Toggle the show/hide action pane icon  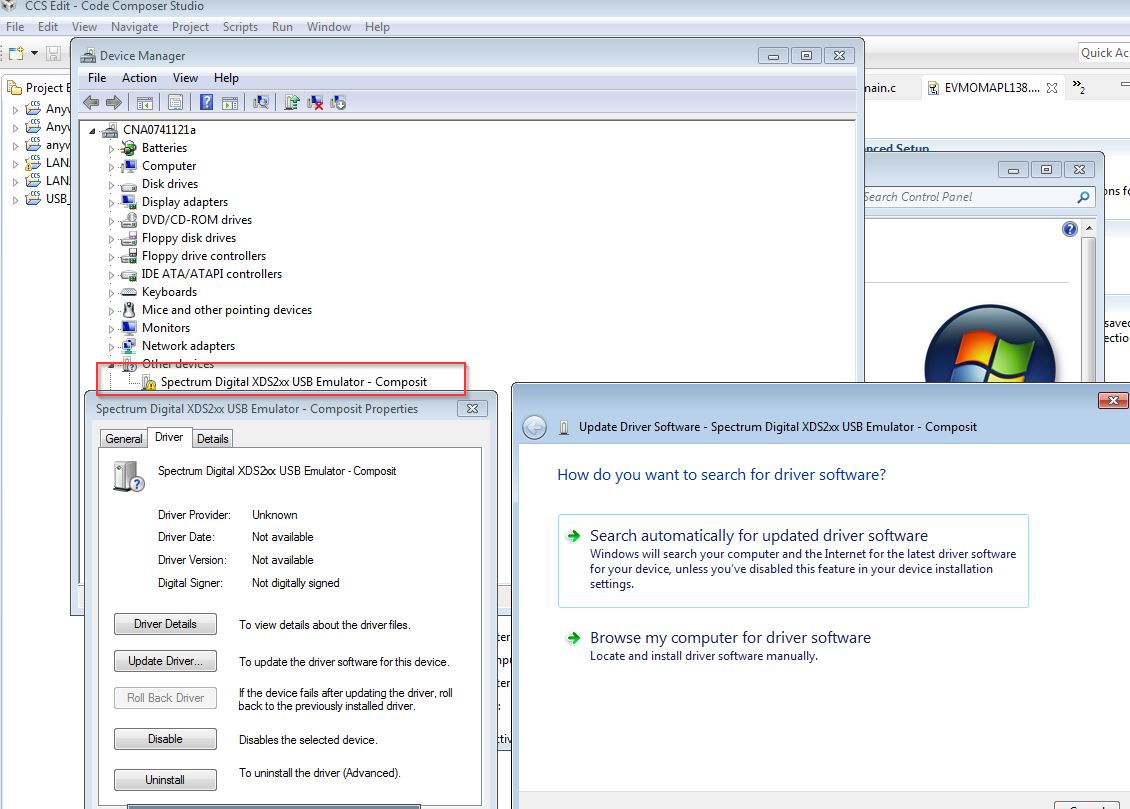coord(230,102)
